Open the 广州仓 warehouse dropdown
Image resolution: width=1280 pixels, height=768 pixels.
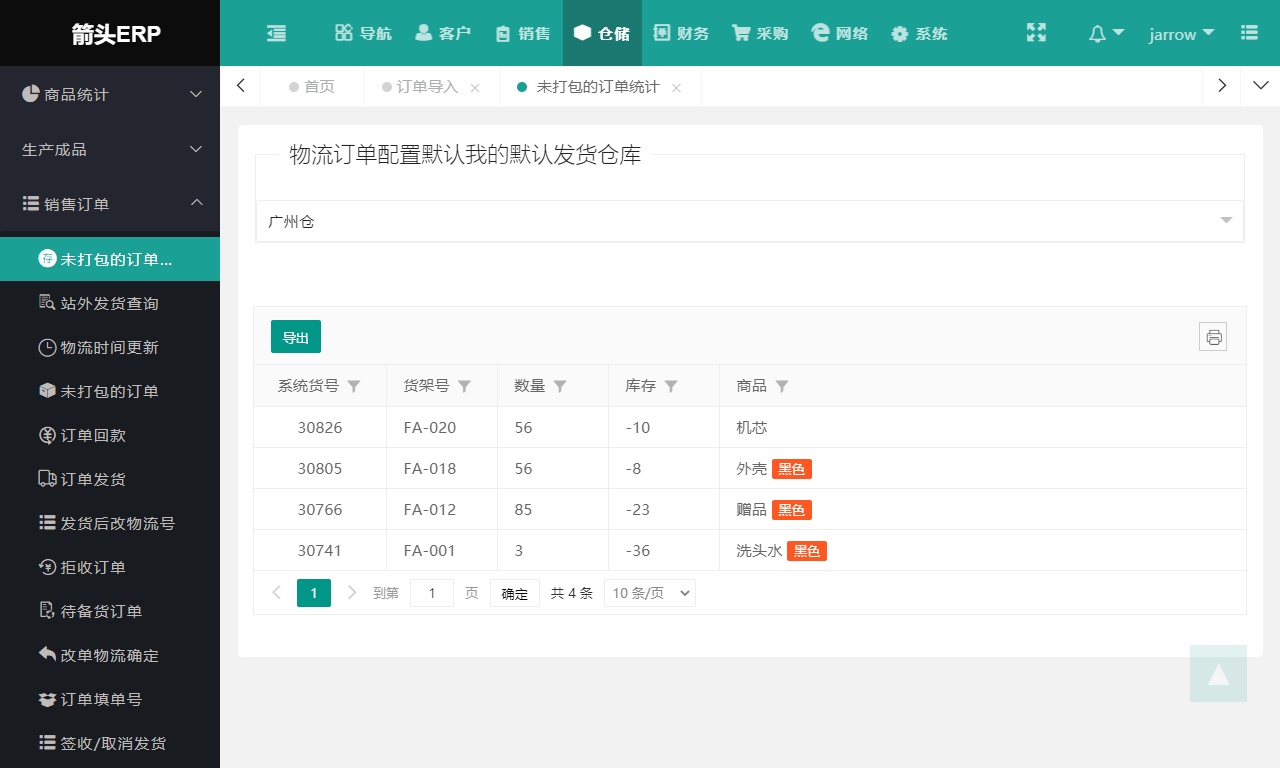(x=750, y=221)
